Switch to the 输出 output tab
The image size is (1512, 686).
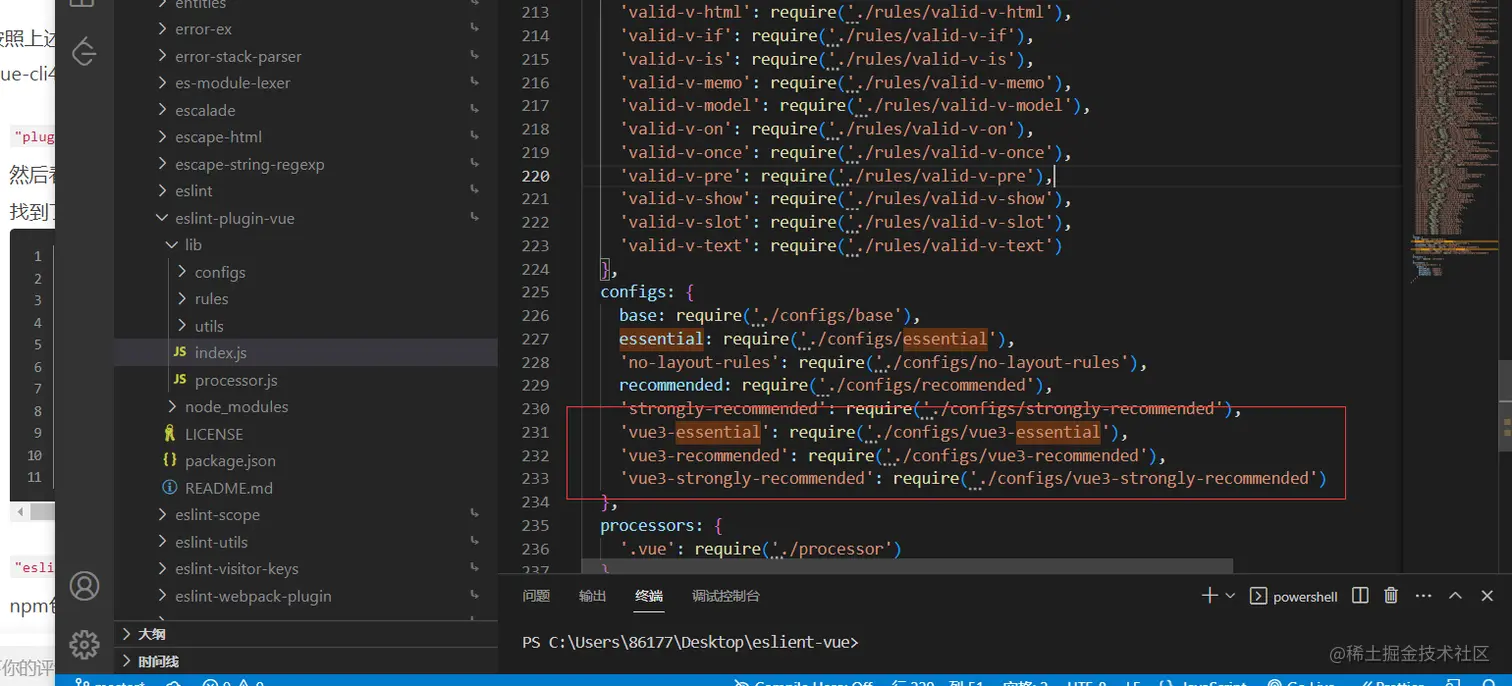(x=593, y=596)
